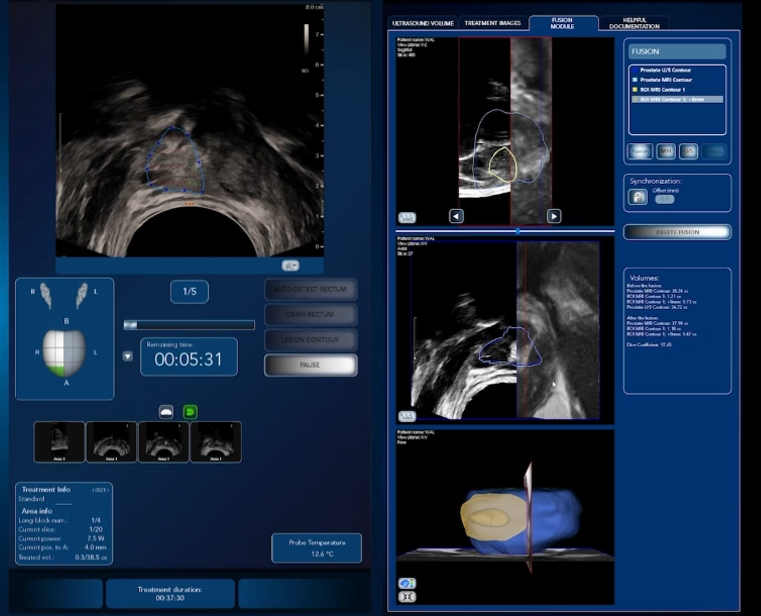Click the synchronization lock icon
The height and width of the screenshot is (616, 761).
636,198
